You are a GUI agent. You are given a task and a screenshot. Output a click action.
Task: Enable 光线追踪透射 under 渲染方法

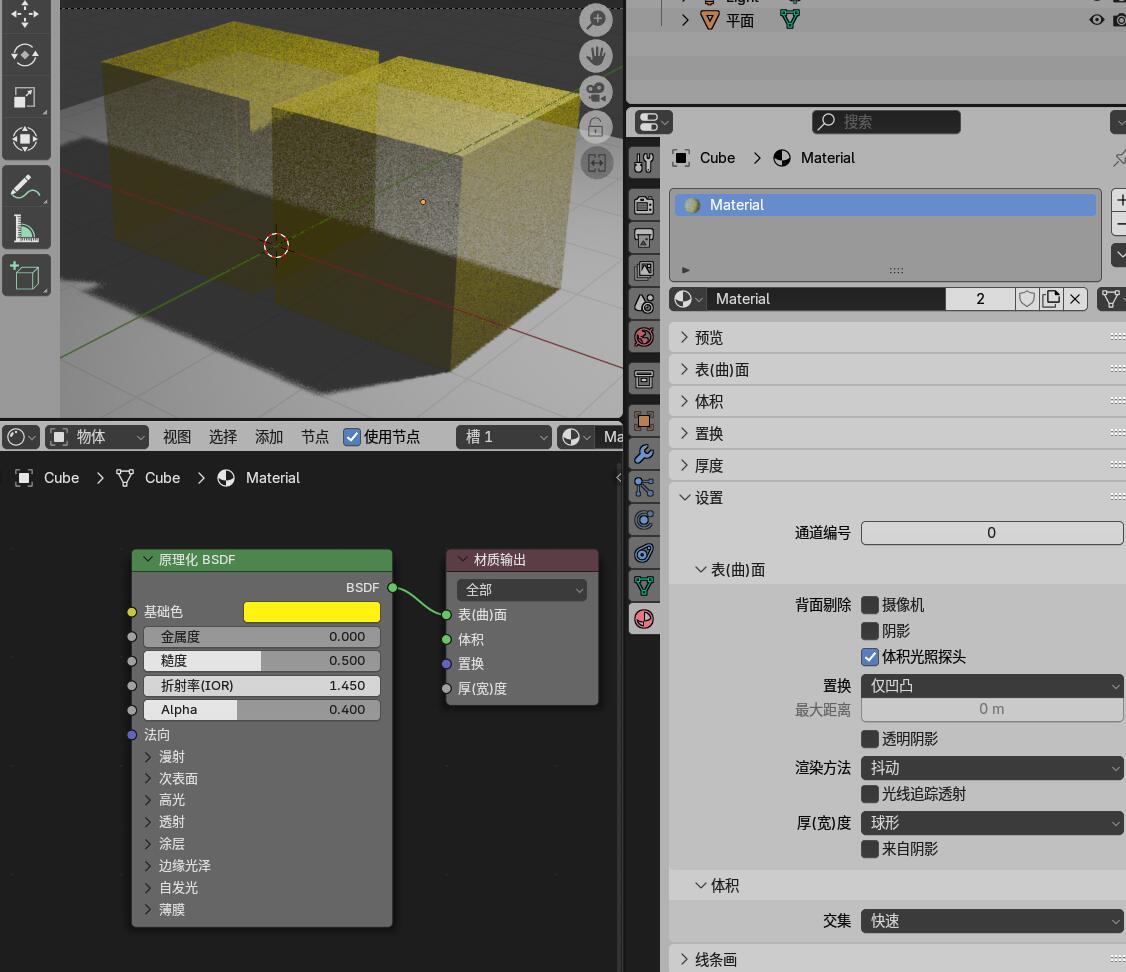pos(869,793)
